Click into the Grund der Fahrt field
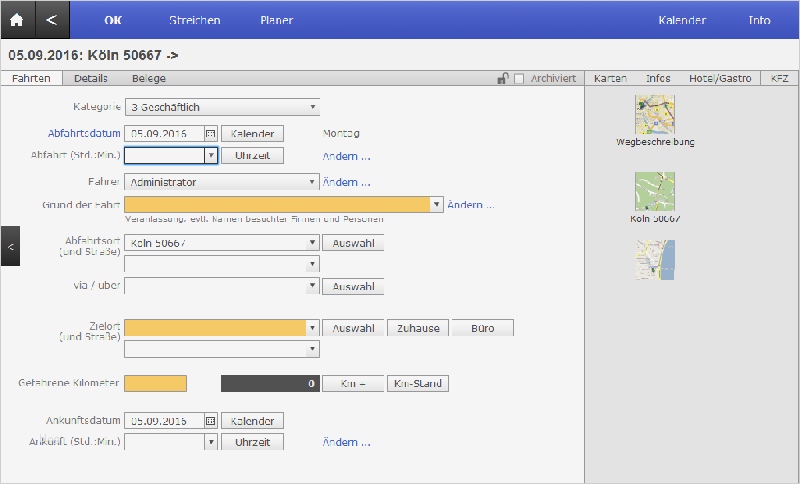Image resolution: width=800 pixels, height=484 pixels. (x=278, y=205)
